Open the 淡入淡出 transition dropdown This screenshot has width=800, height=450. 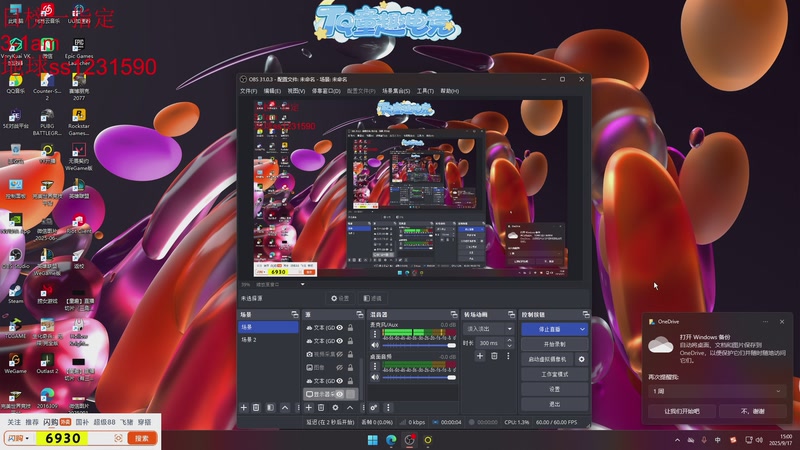pyautogui.click(x=488, y=329)
